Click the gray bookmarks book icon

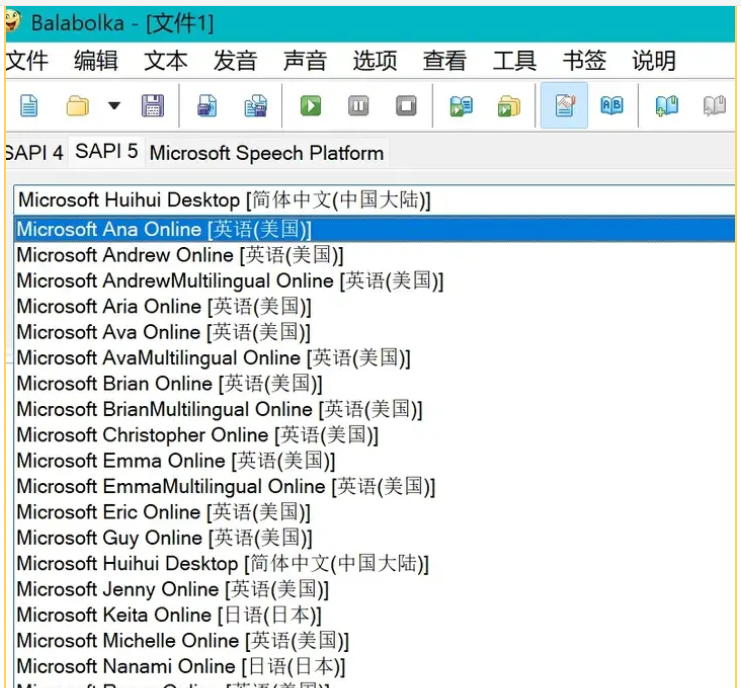(x=715, y=105)
